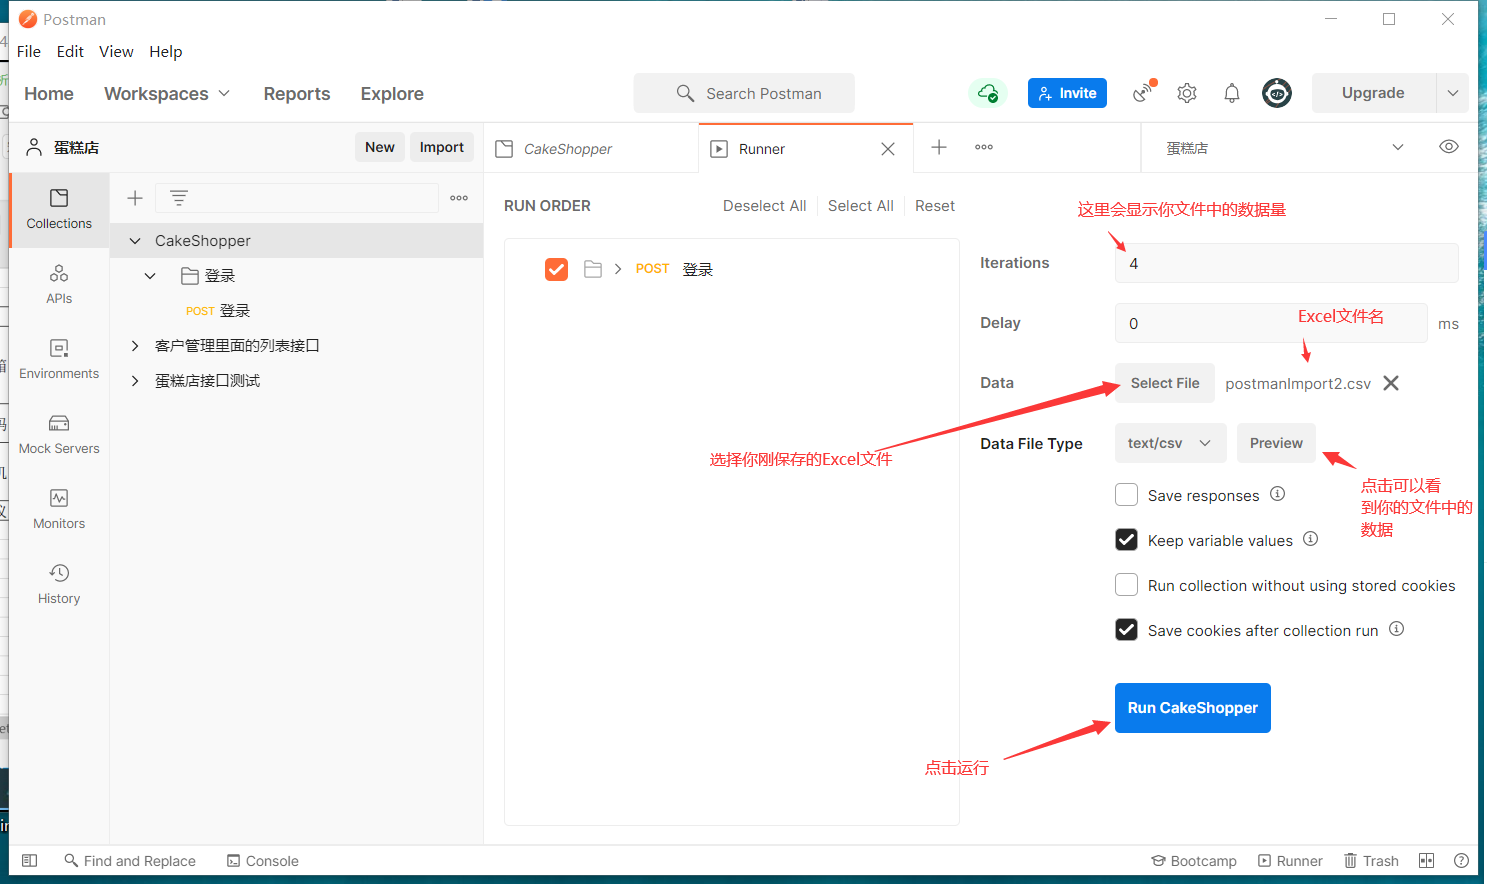Open the user avatar menu

1277,93
